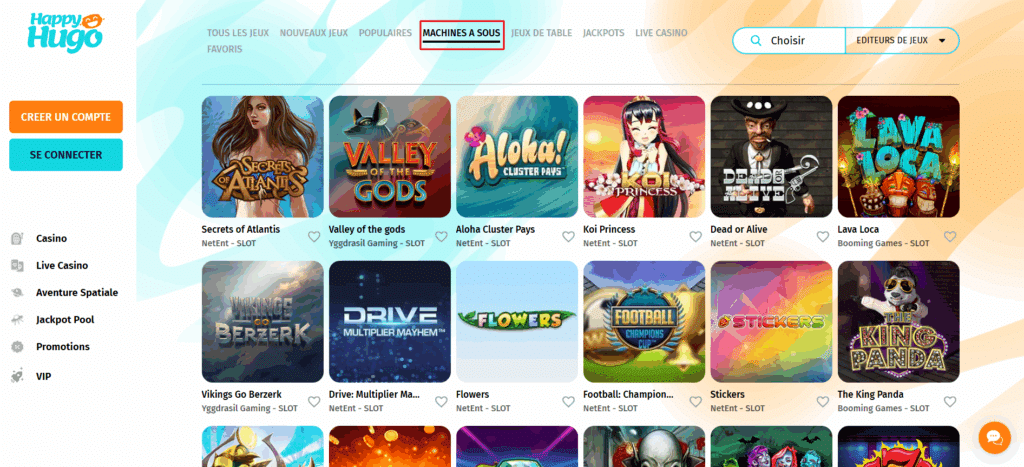Screen dimensions: 1024x467
Task: Open the Valley of the Gods thumbnail
Action: coord(390,157)
